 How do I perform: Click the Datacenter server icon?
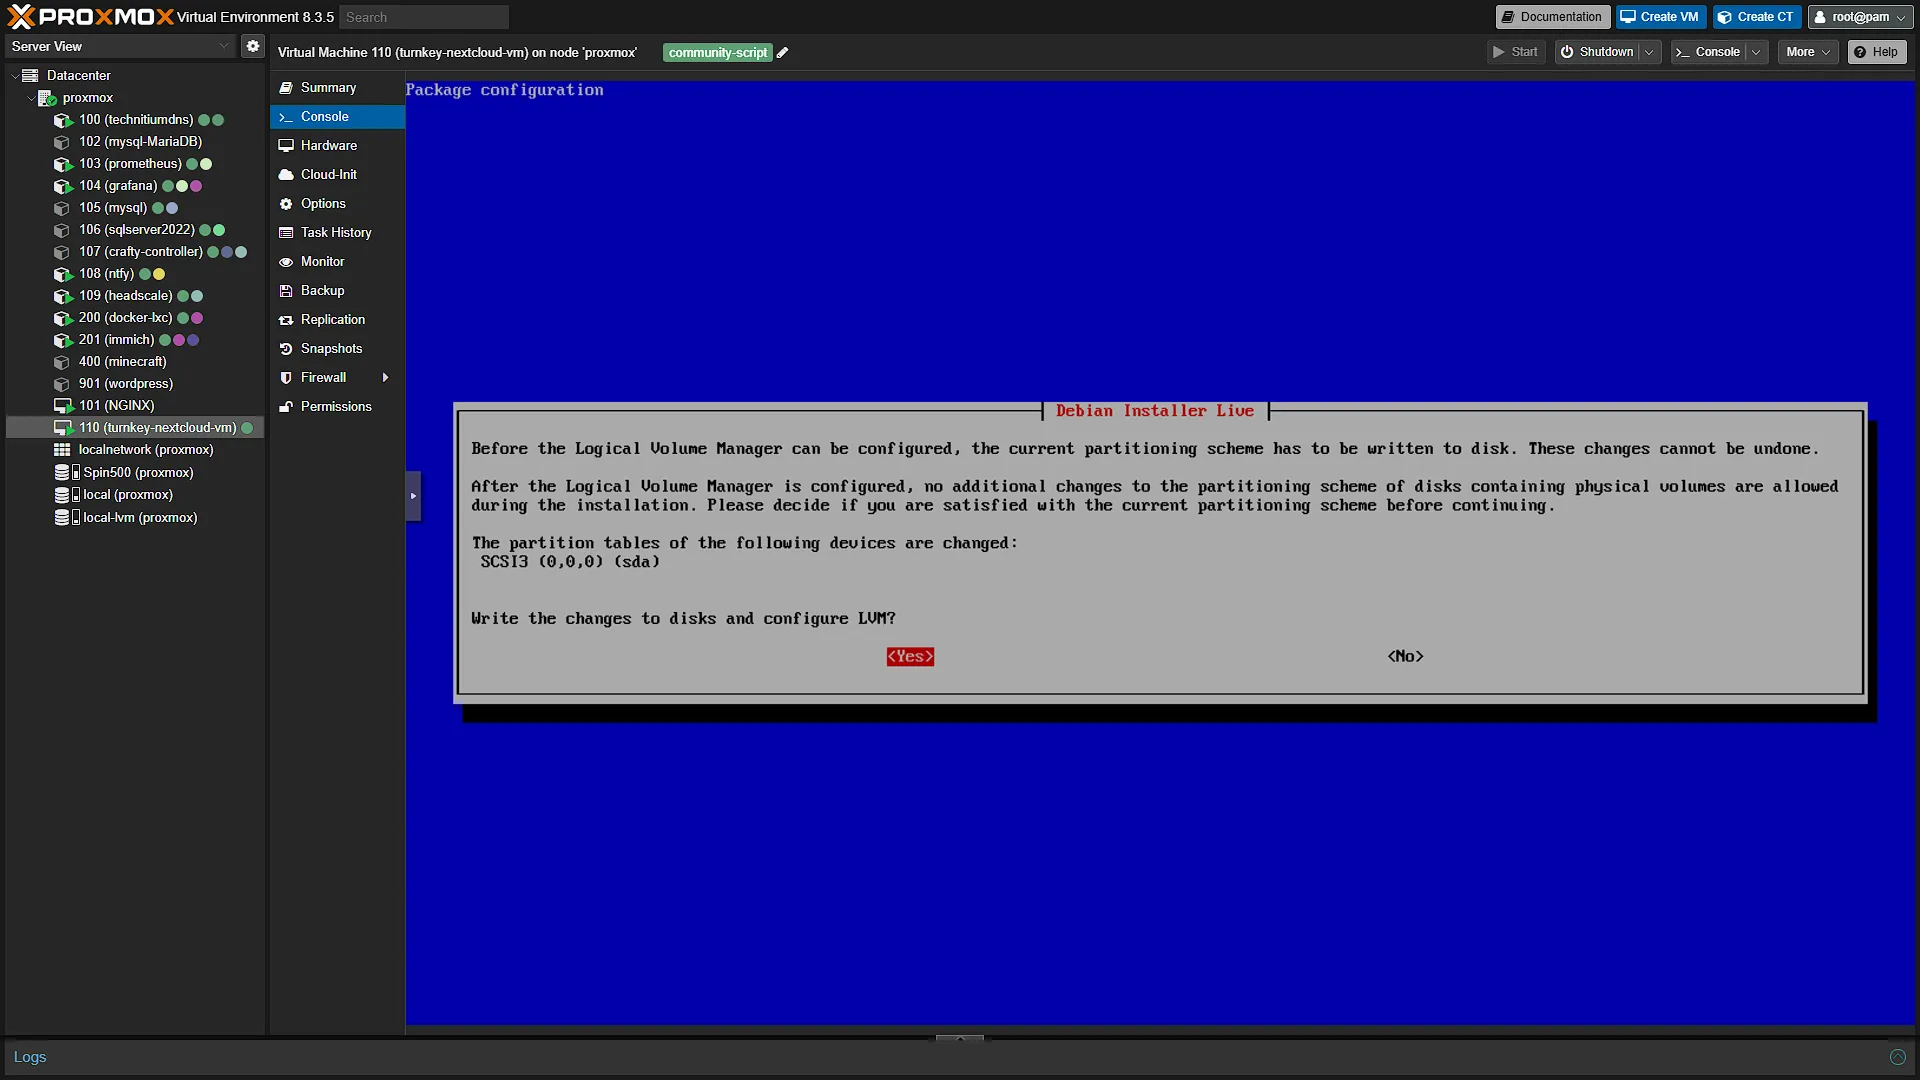30,76
